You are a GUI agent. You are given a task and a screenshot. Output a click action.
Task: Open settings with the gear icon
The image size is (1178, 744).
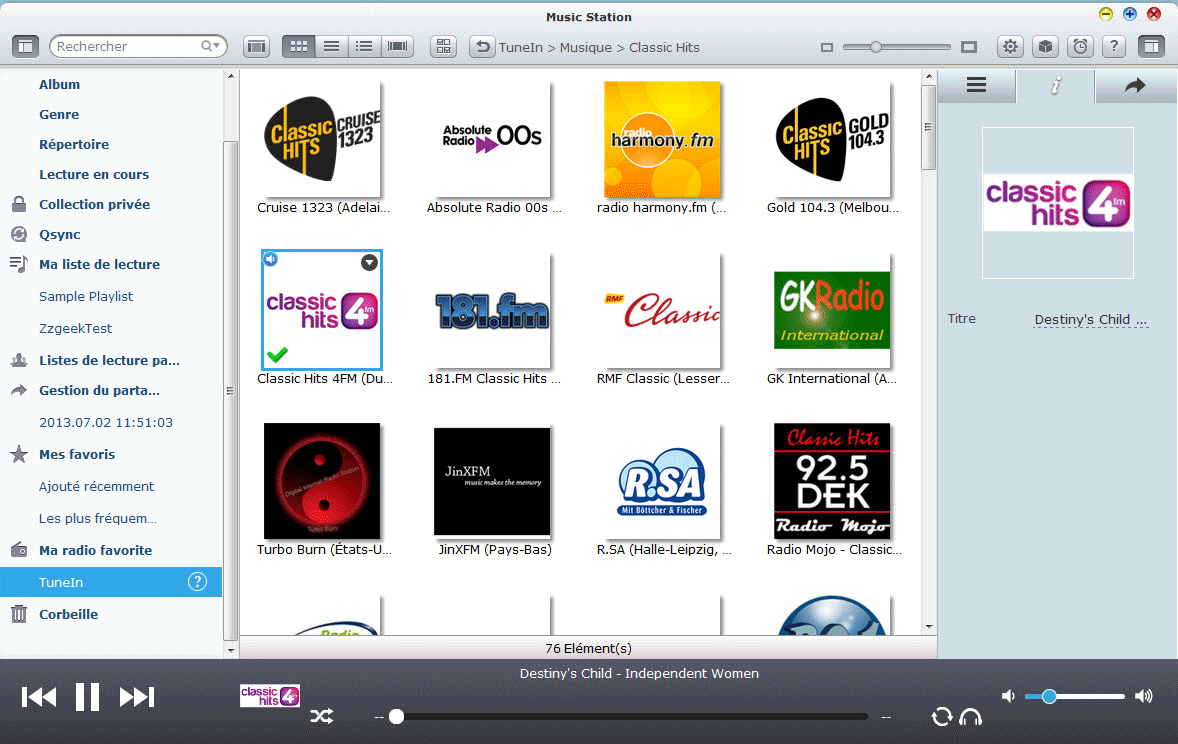1010,47
